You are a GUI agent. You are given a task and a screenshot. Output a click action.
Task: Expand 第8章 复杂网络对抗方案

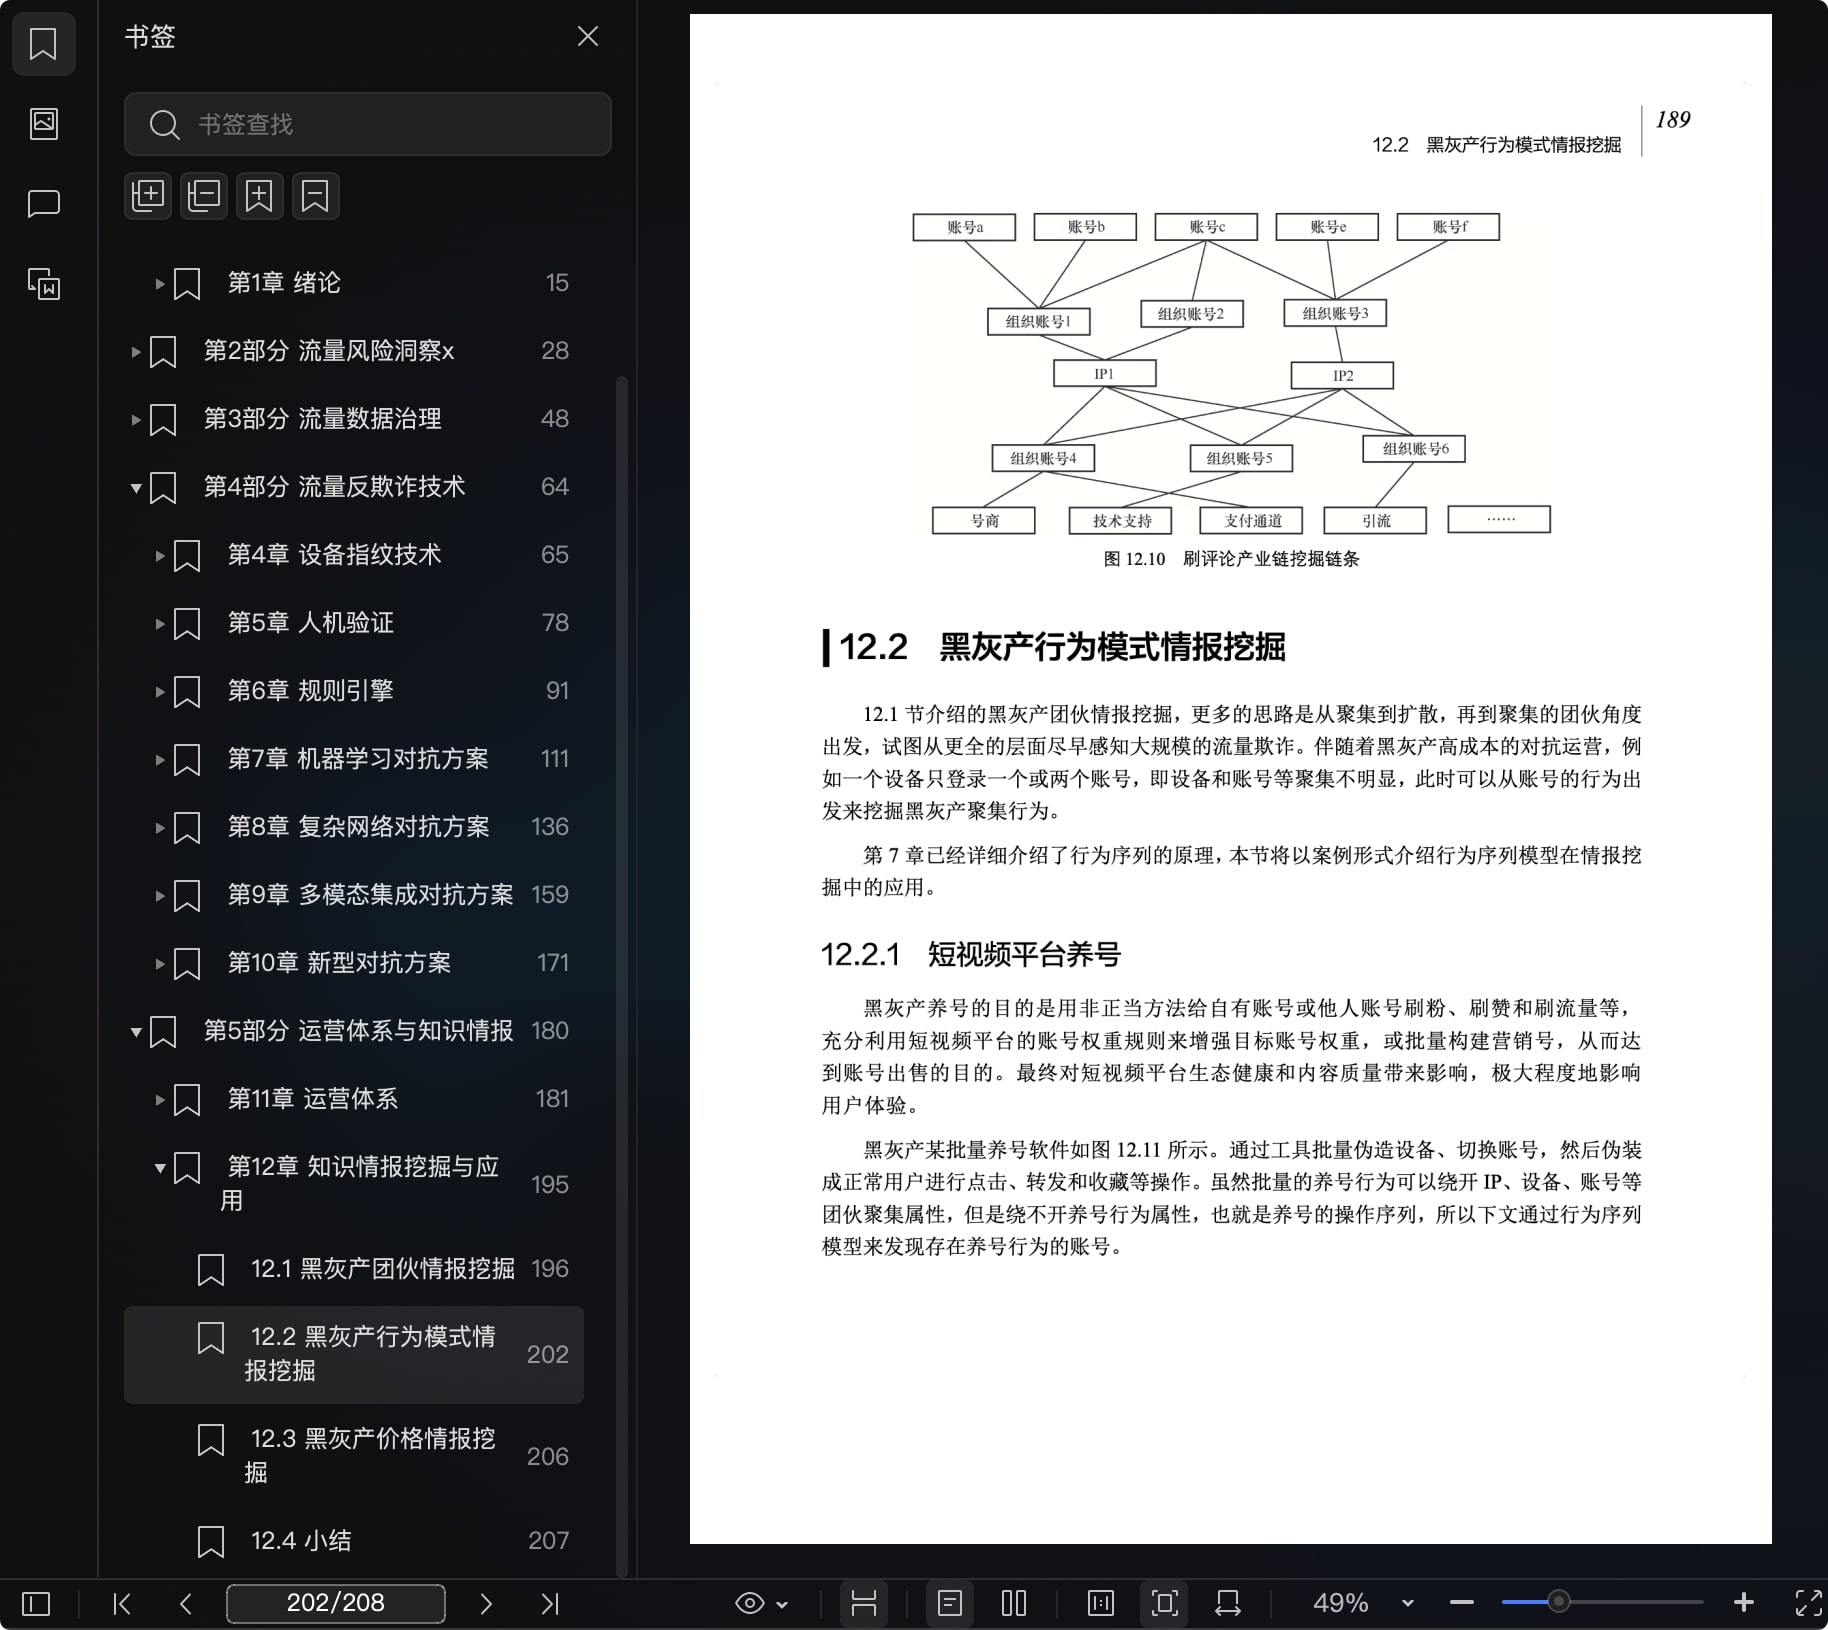click(159, 828)
